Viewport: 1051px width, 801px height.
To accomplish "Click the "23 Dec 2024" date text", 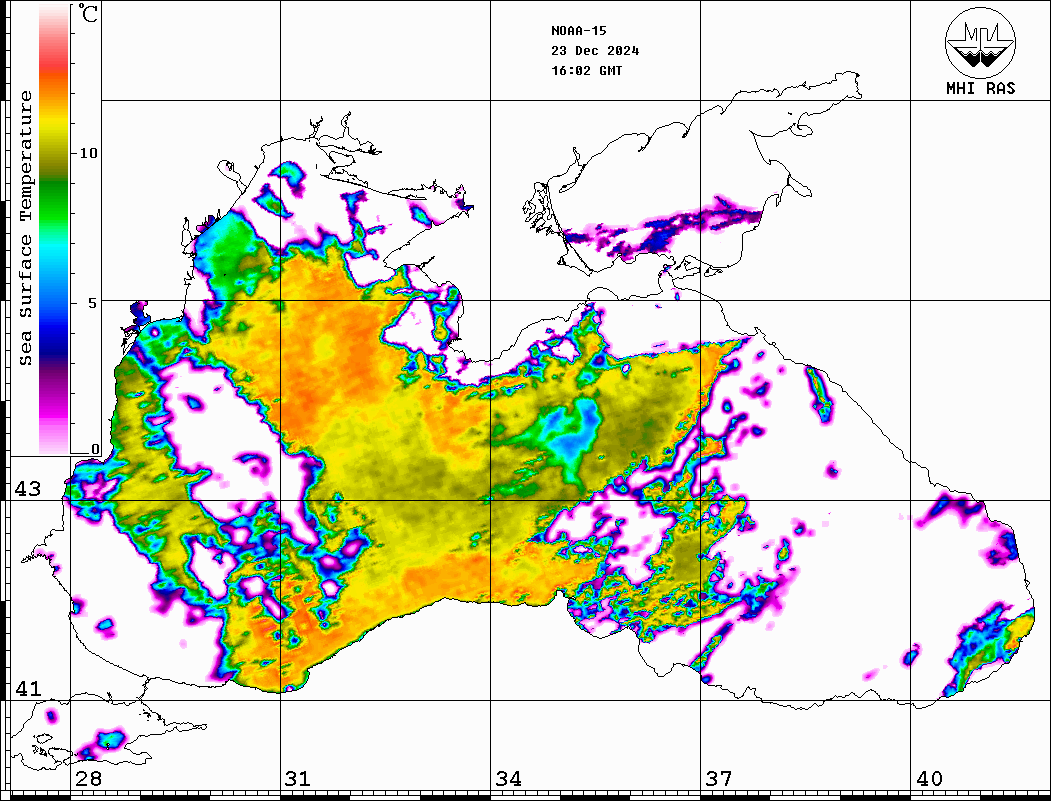I will click(595, 51).
